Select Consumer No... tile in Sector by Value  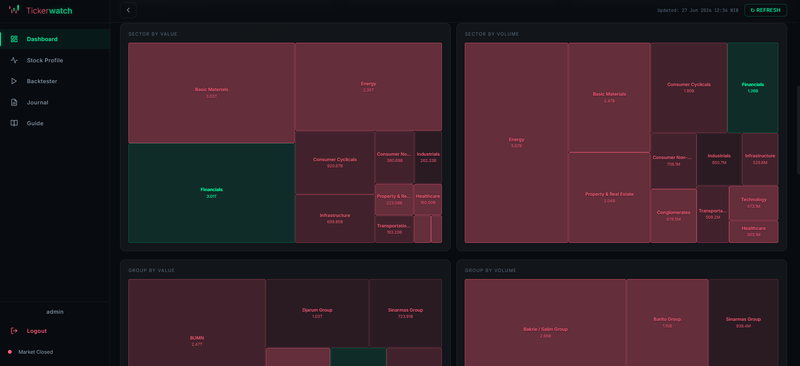[394, 157]
